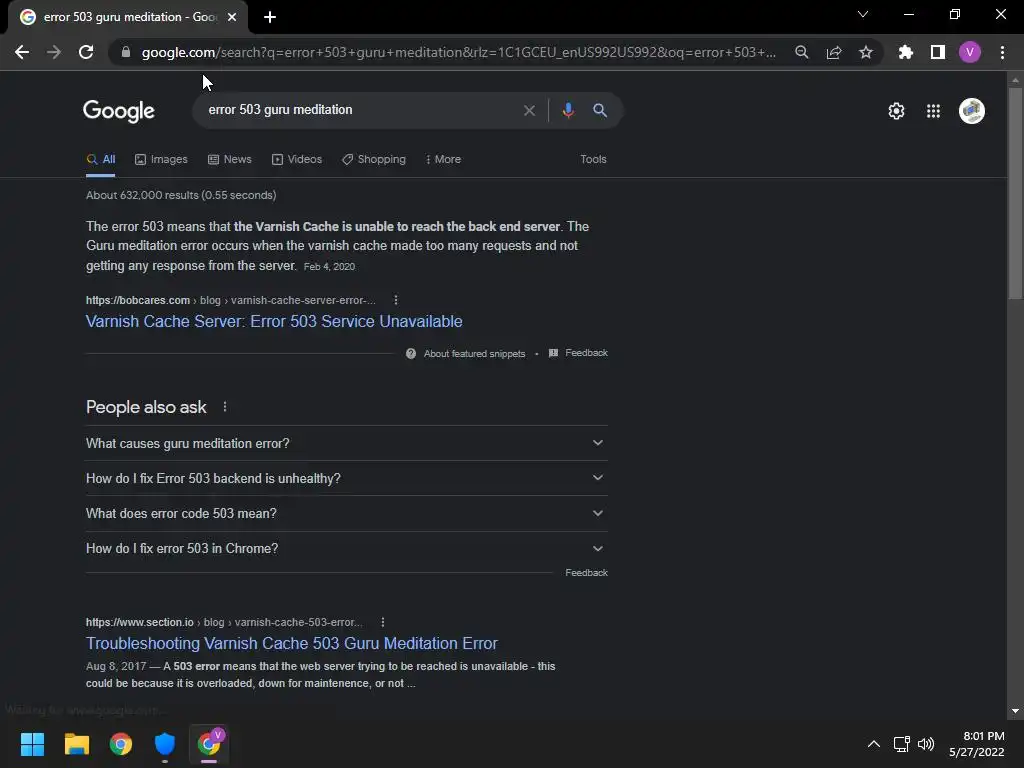This screenshot has width=1024, height=768.
Task: Click the bobcares.com breadcrumb URL
Action: click(x=231, y=300)
